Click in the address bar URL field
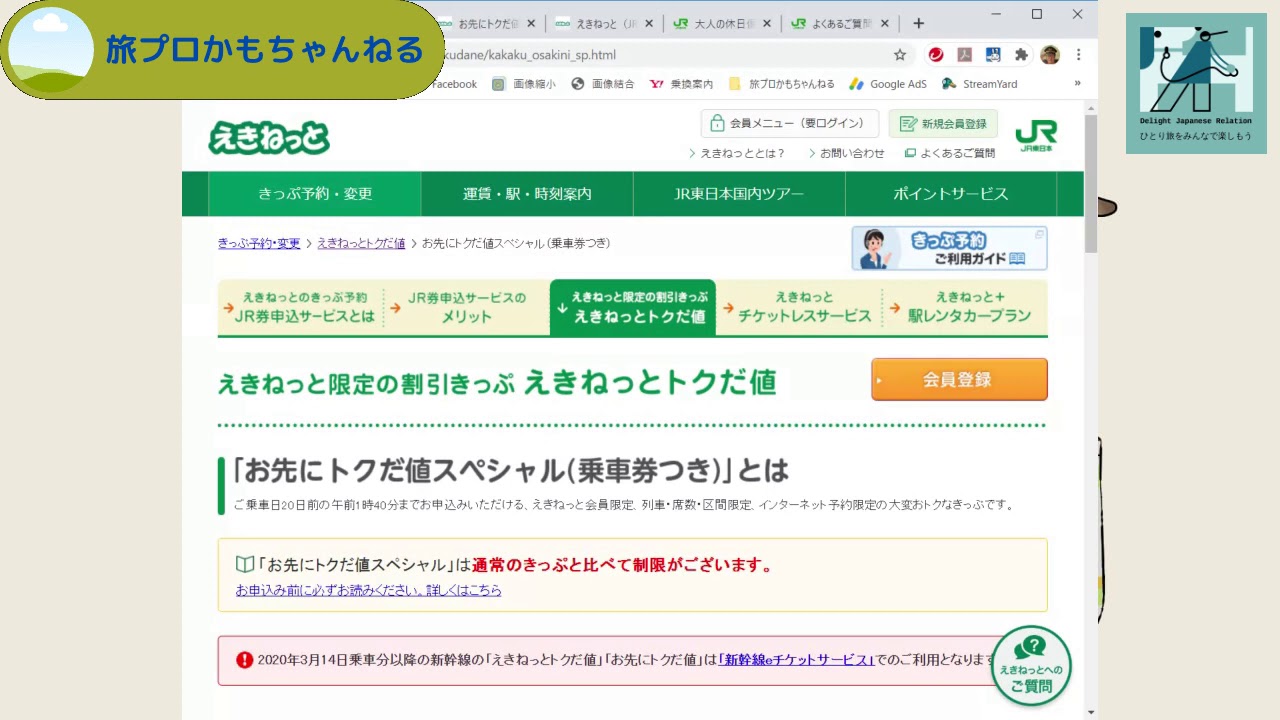This screenshot has width=1280, height=720. 660,55
